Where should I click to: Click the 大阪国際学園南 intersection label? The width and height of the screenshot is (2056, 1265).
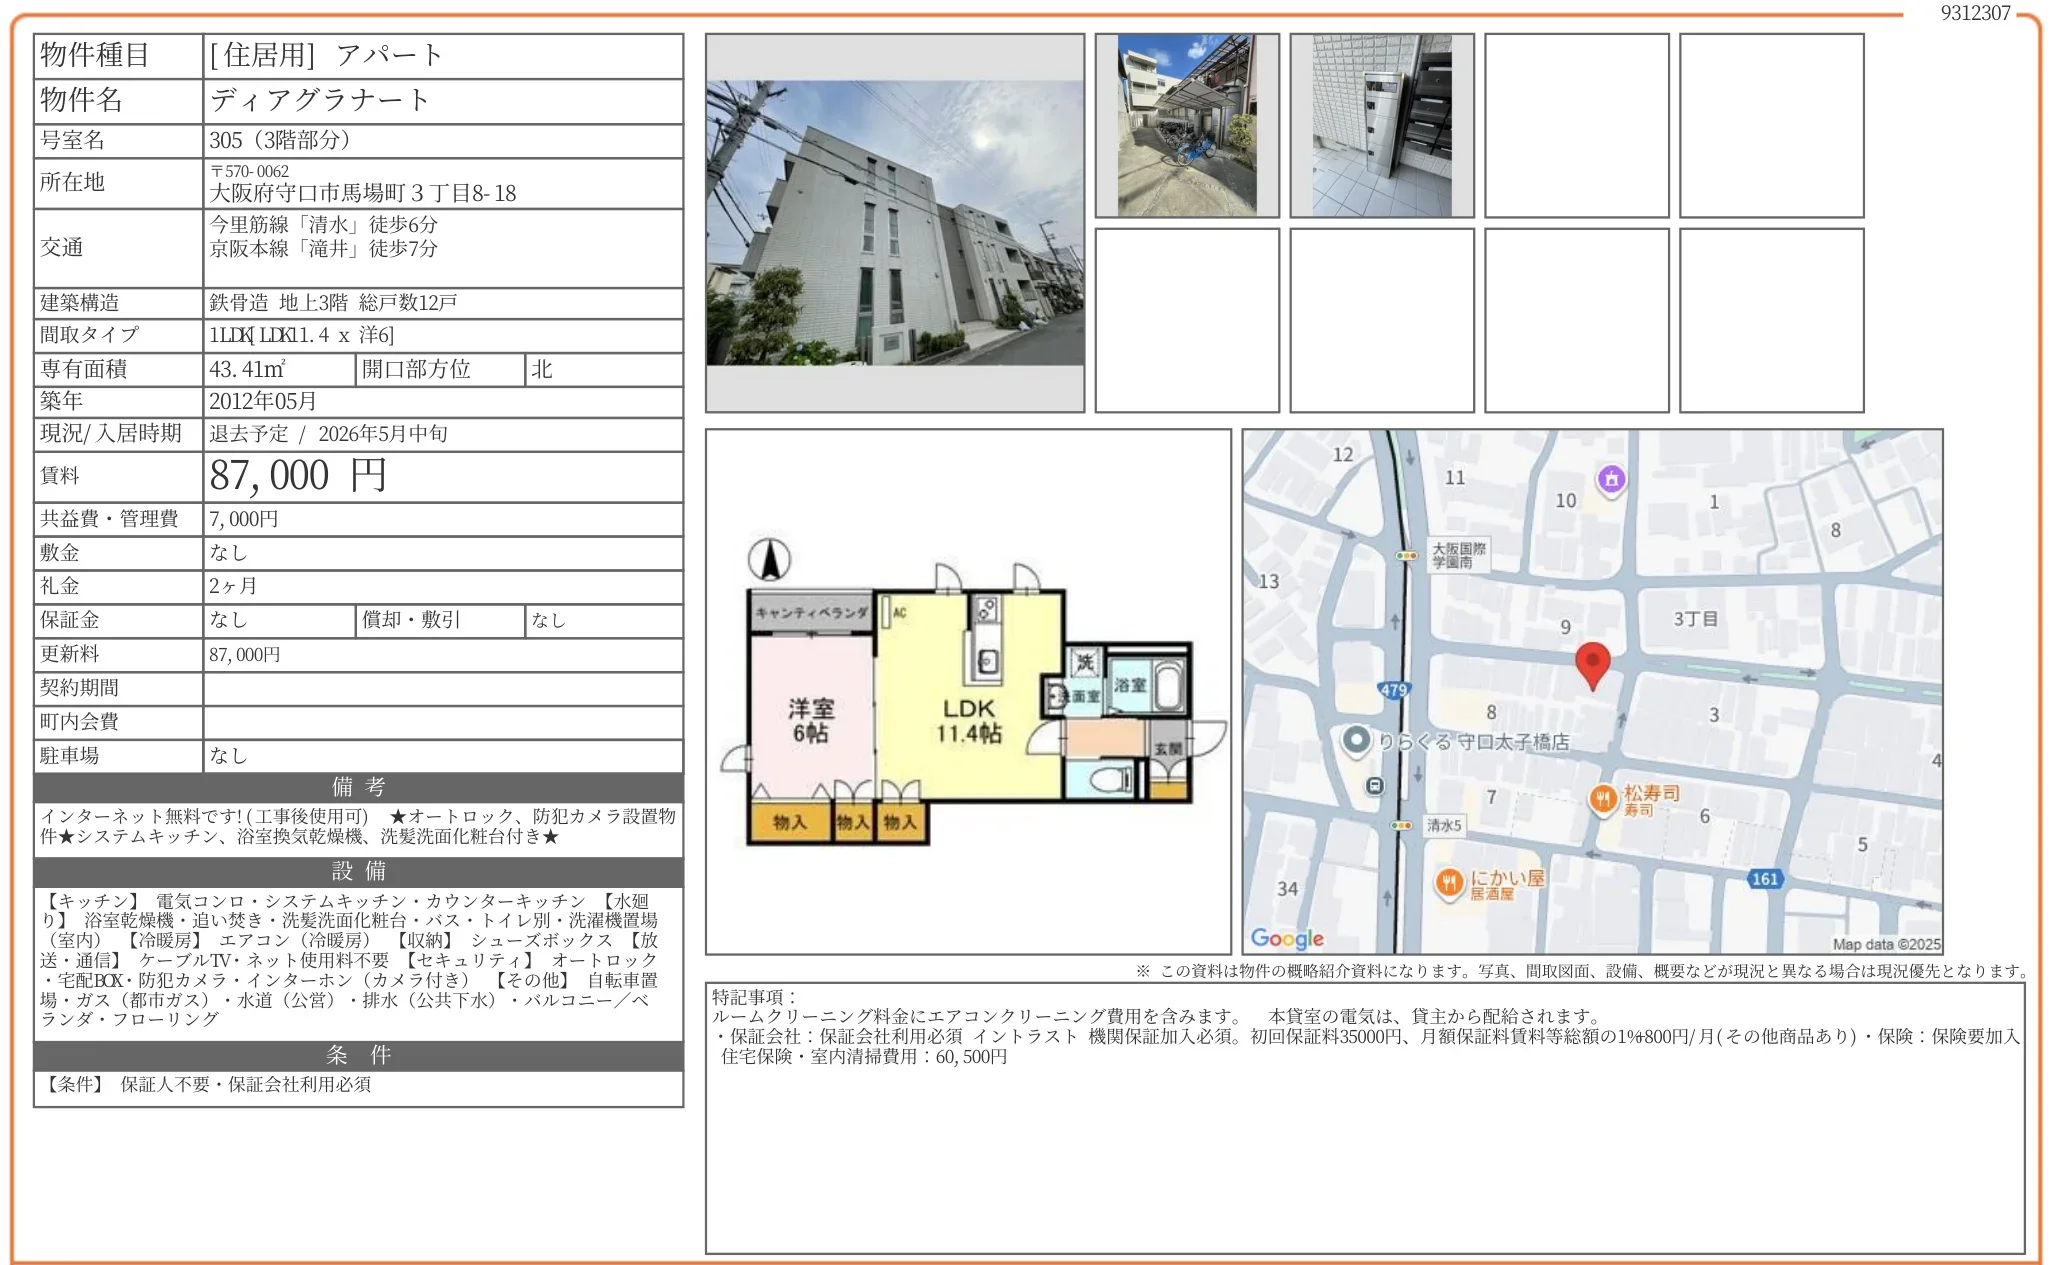[1459, 555]
